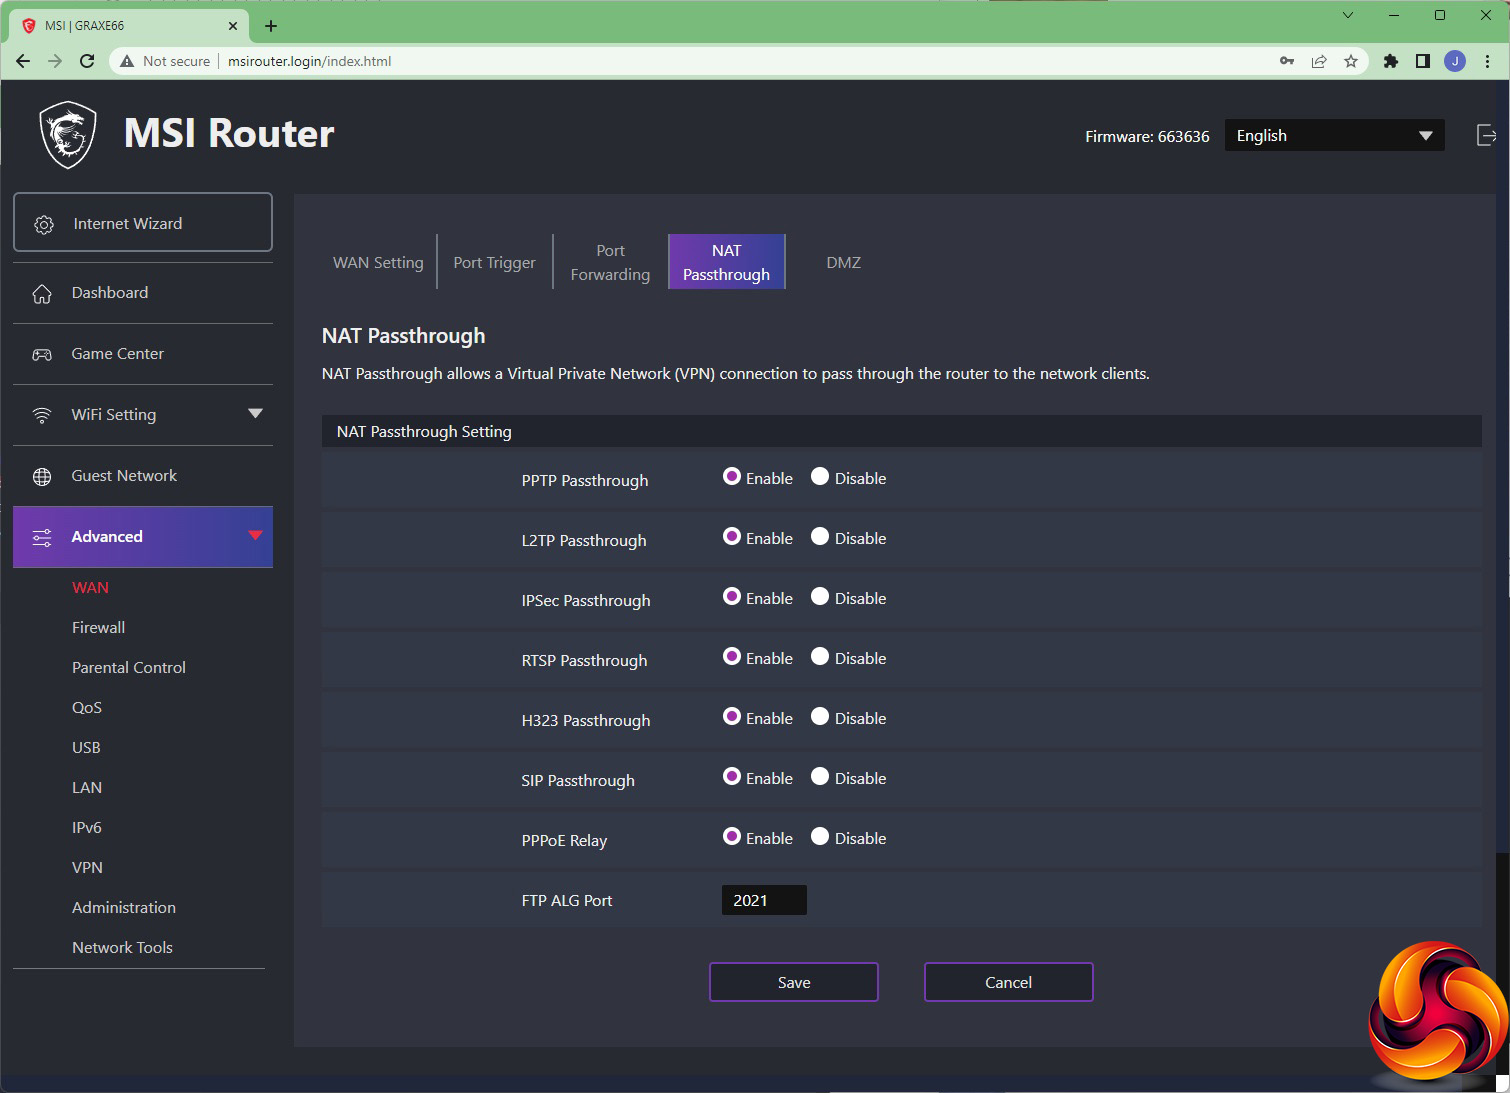Click the Game Center label in the sidebar
The height and width of the screenshot is (1093, 1510).
(118, 354)
